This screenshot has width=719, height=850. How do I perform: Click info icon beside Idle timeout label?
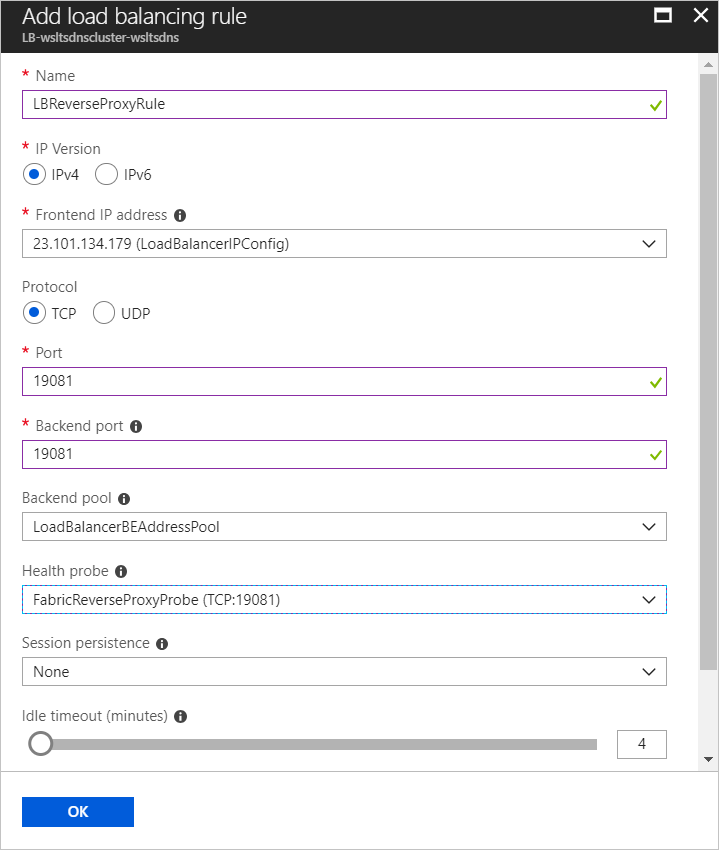pos(180,717)
